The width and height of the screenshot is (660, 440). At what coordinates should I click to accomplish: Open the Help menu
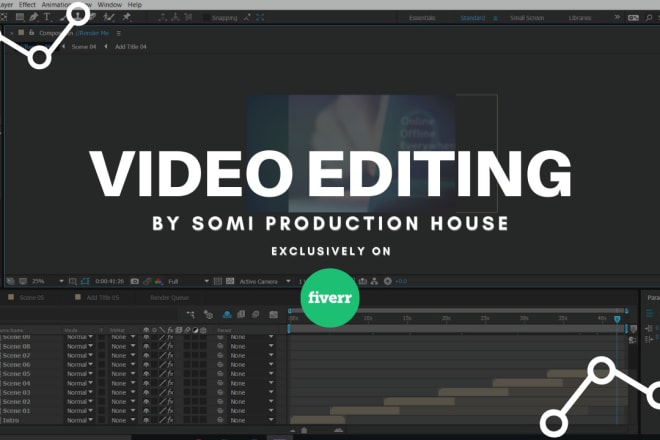[x=135, y=5]
